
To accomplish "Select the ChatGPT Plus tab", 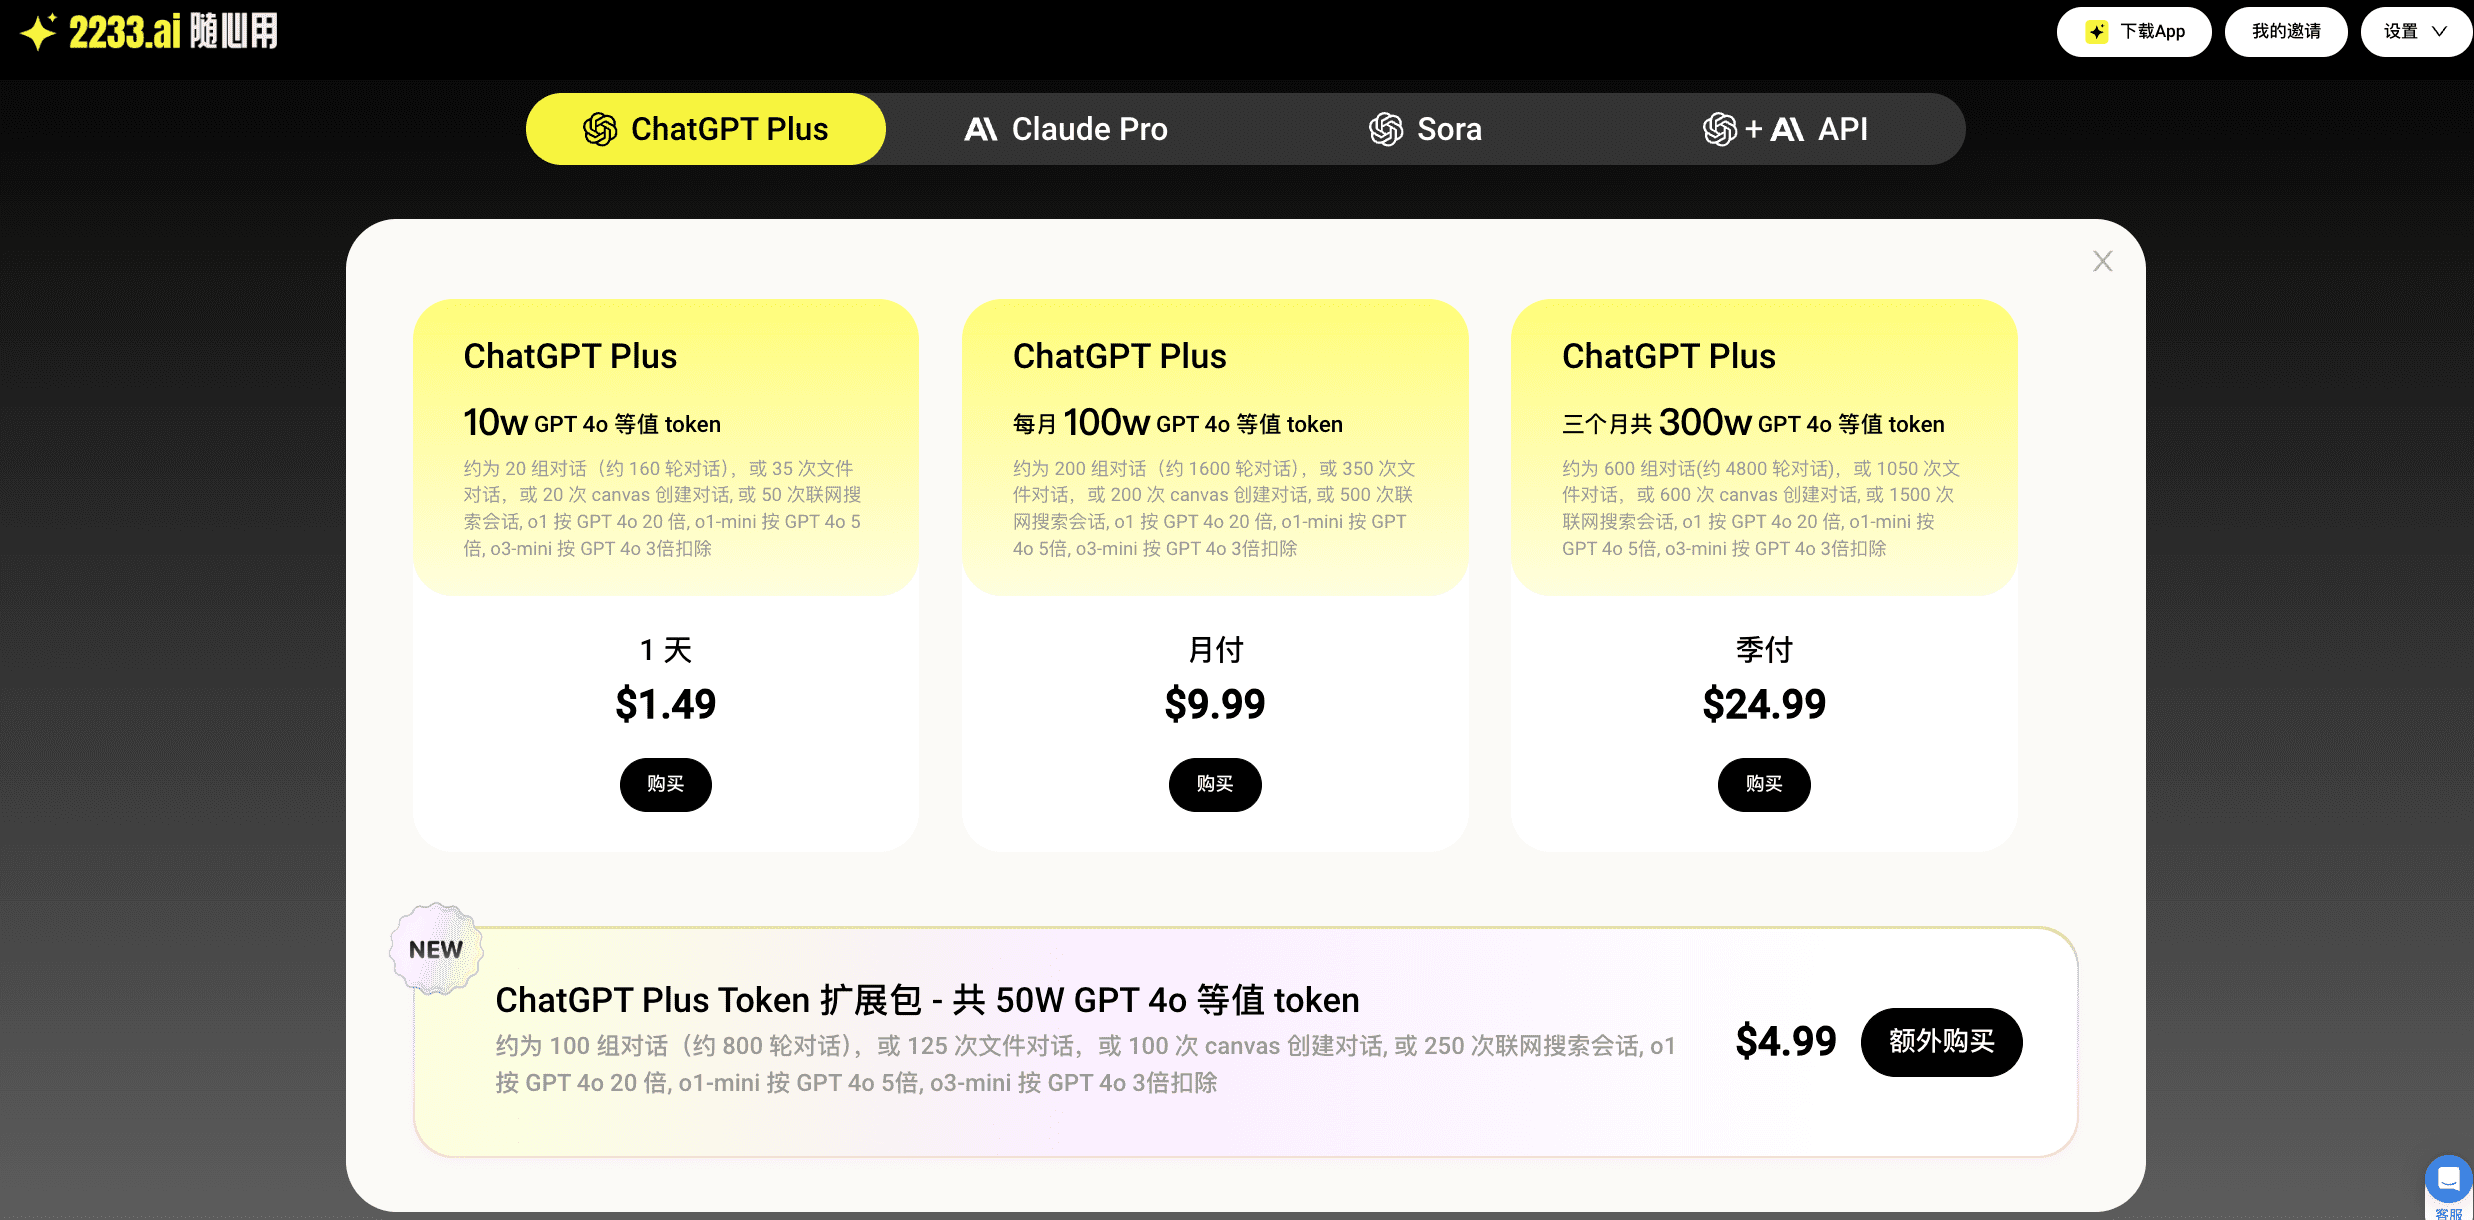I will tap(706, 129).
